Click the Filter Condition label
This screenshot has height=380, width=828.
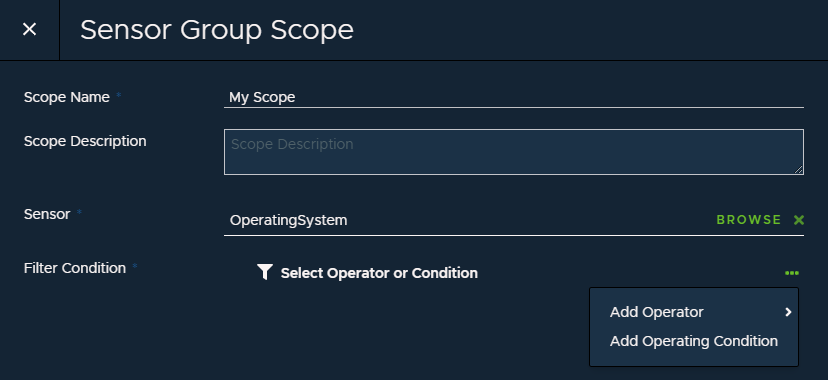coord(75,268)
